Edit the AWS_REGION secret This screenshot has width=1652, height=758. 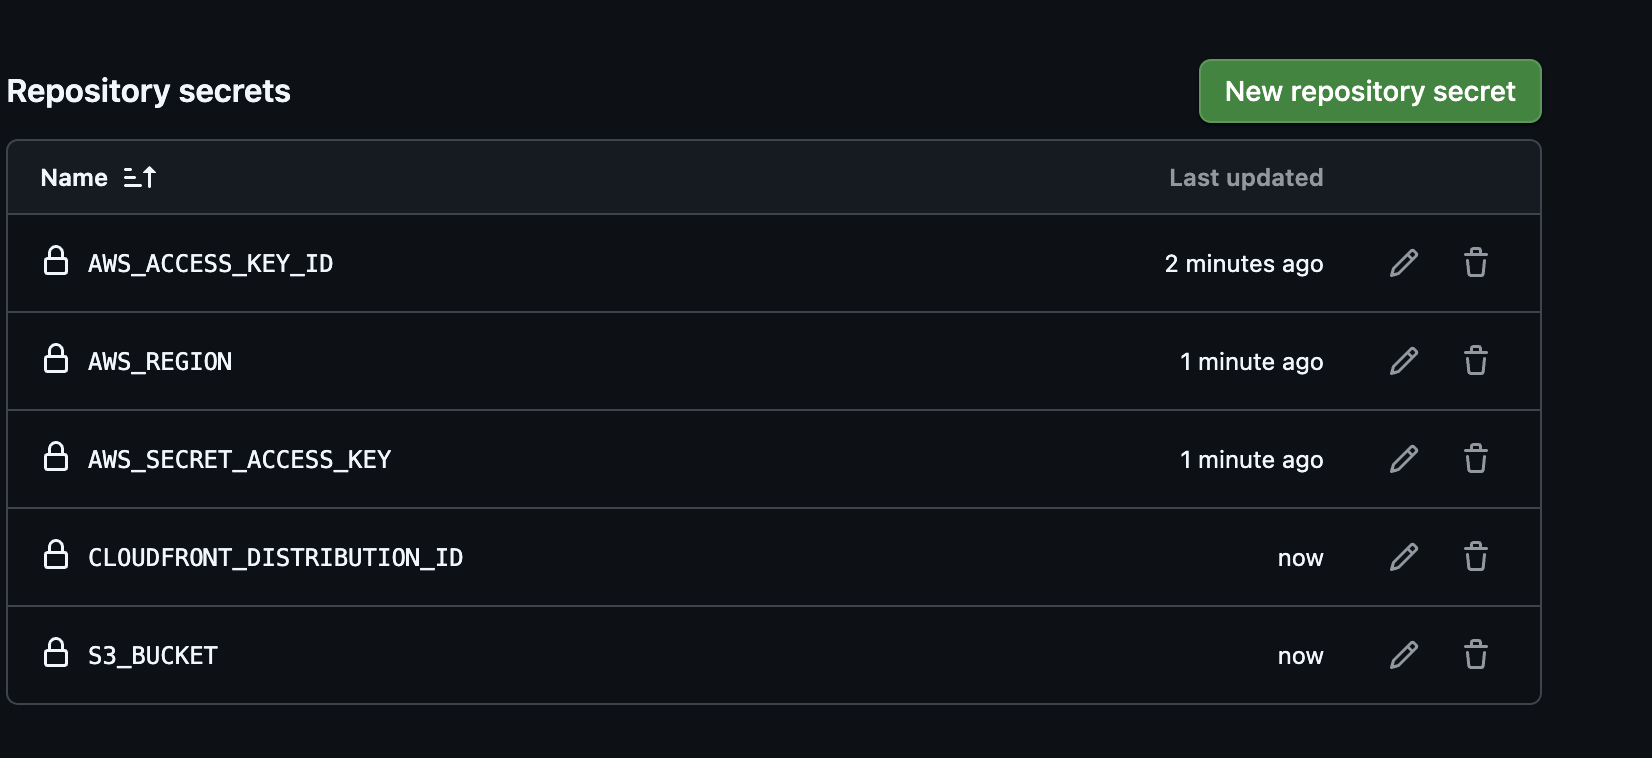click(1404, 361)
